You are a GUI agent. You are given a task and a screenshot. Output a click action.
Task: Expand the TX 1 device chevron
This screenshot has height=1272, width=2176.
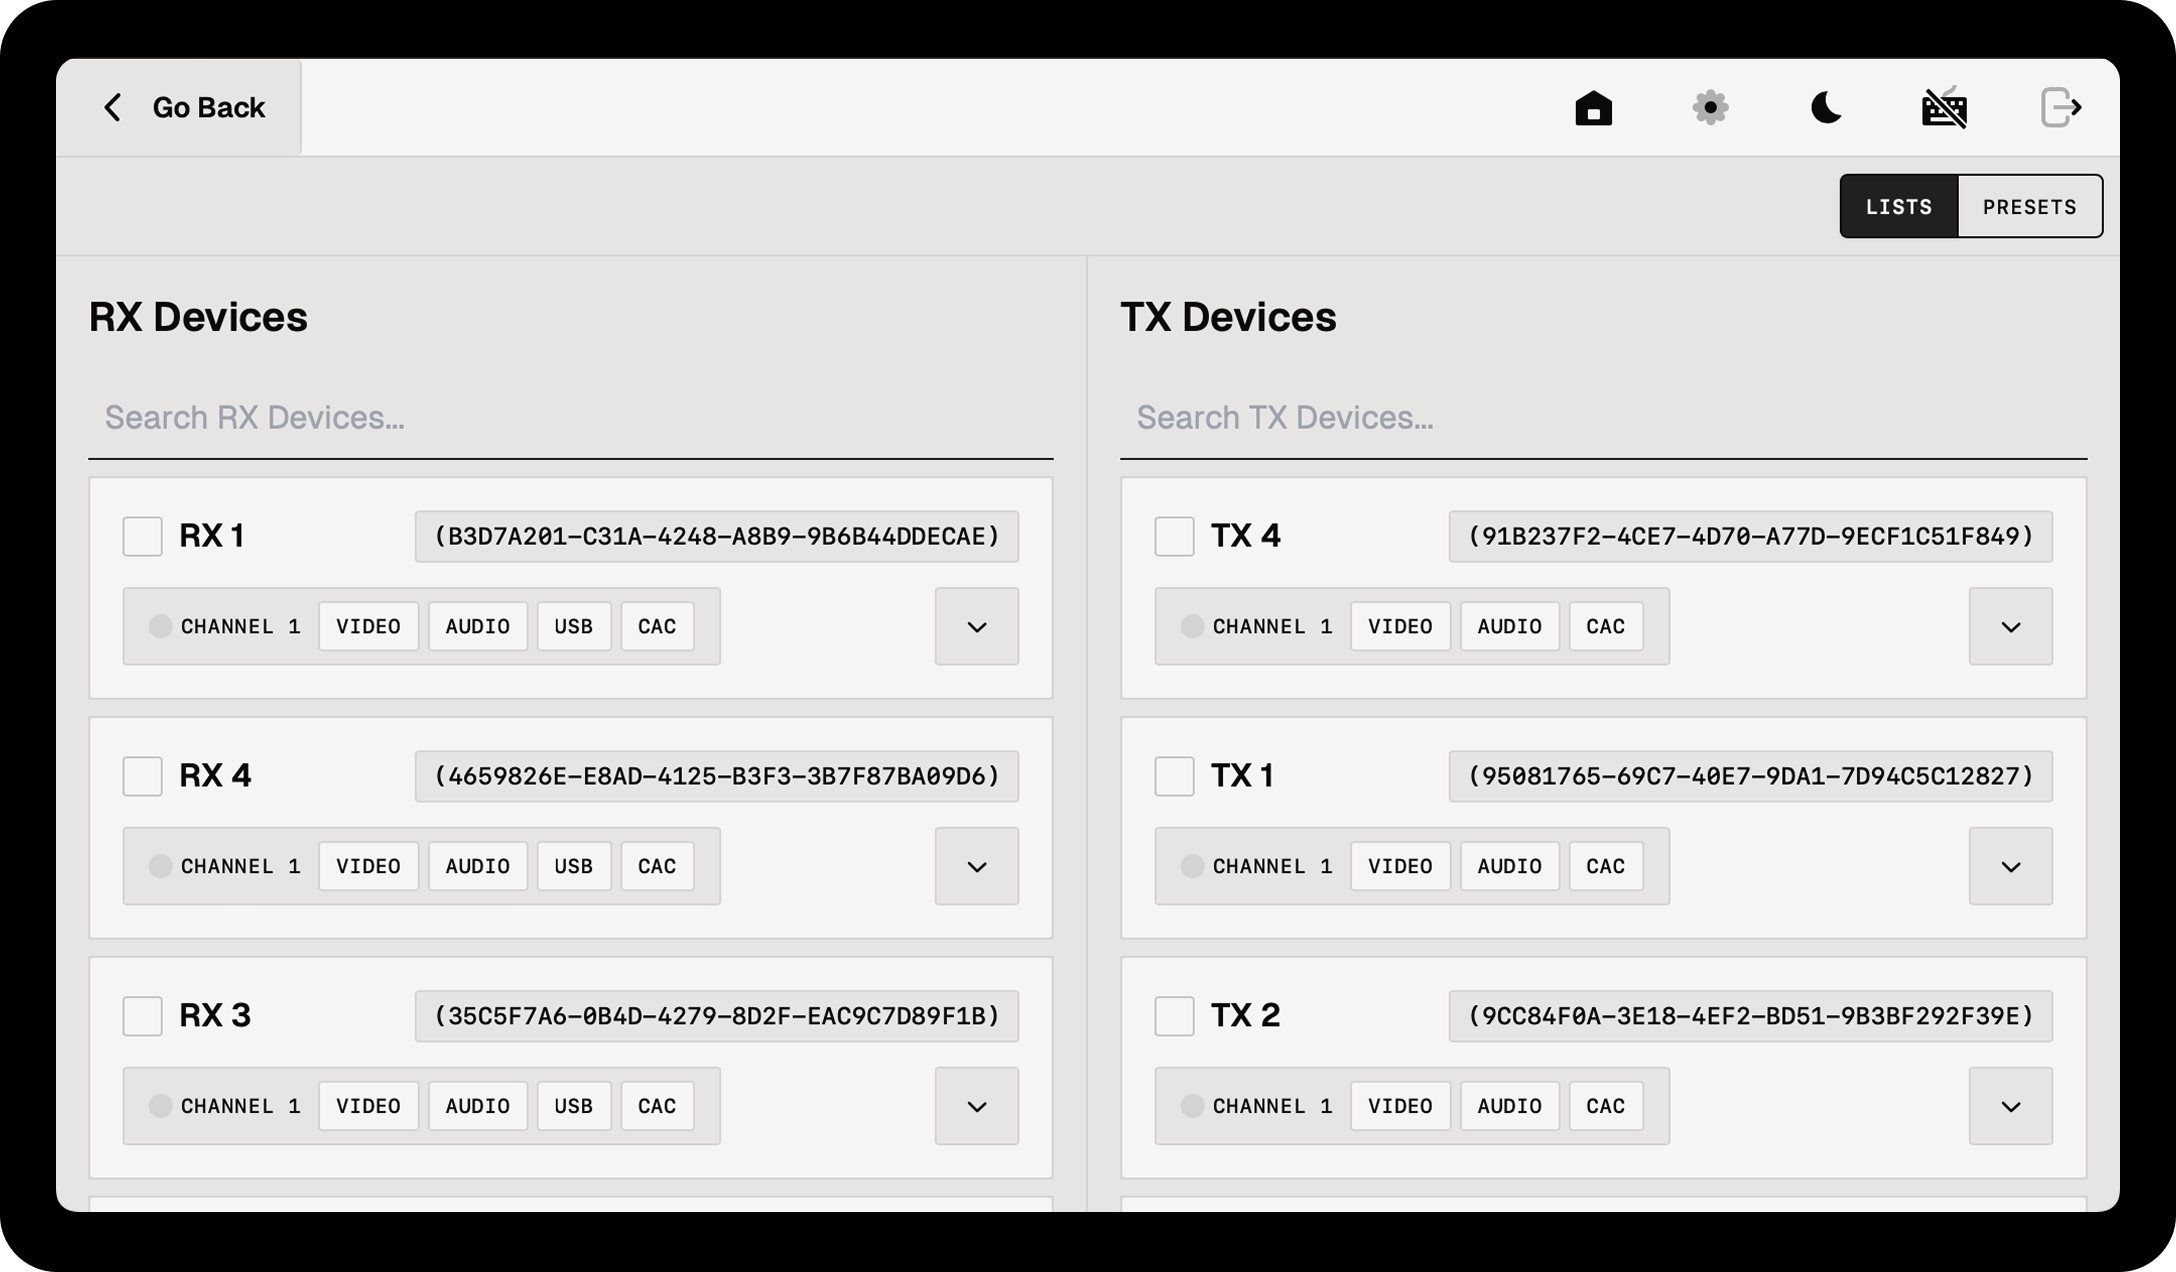(x=2011, y=866)
